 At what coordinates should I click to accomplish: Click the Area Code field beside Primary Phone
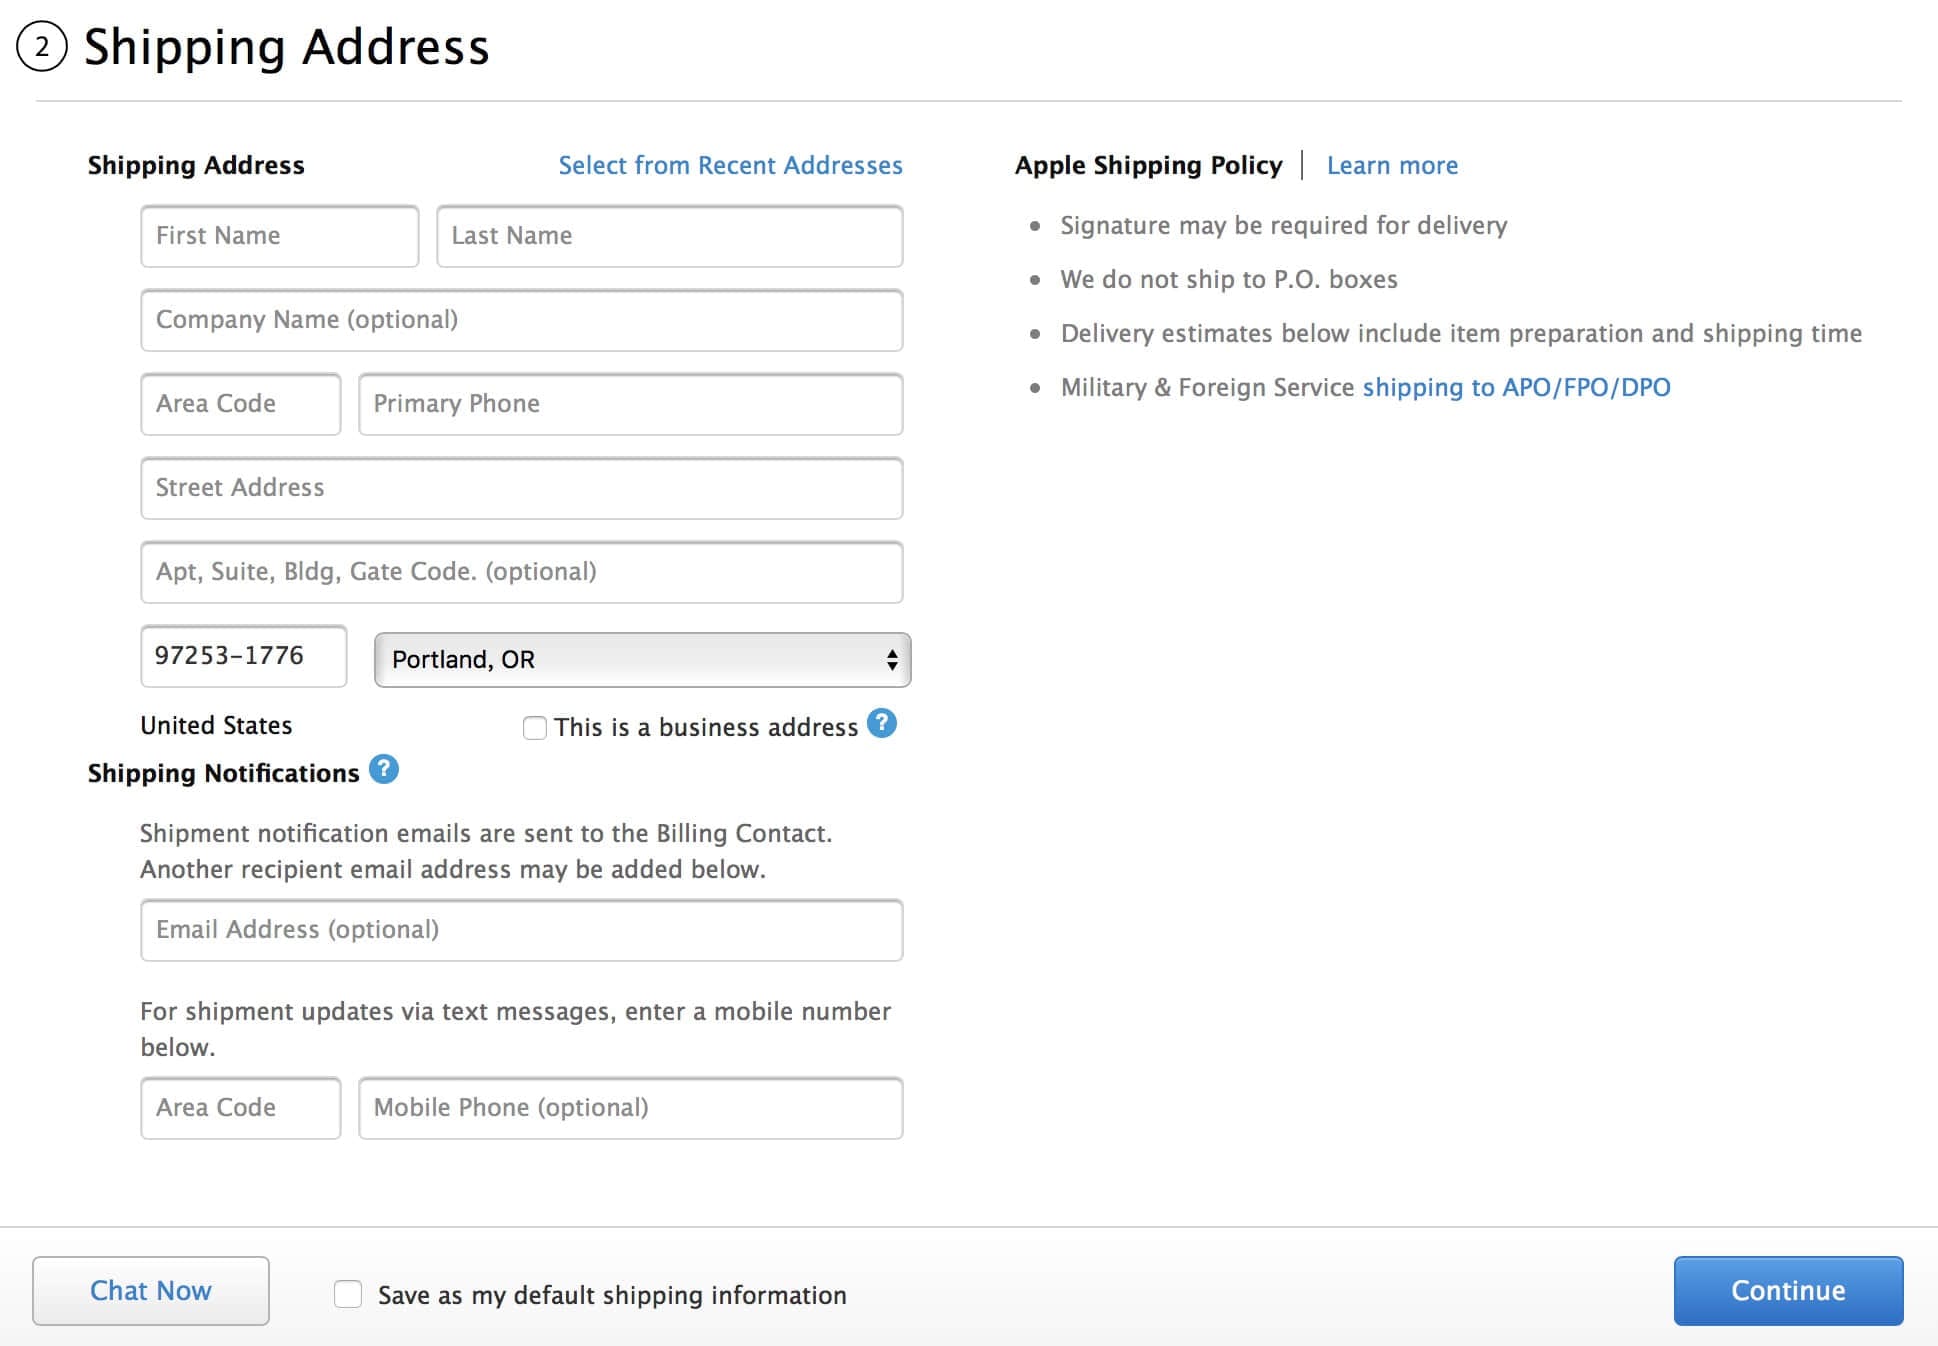click(x=241, y=404)
